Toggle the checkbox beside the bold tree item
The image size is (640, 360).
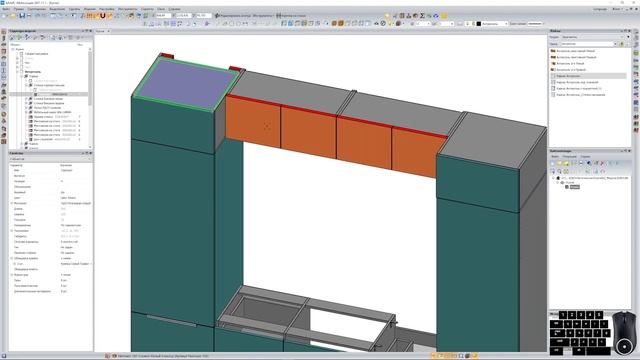22,71
